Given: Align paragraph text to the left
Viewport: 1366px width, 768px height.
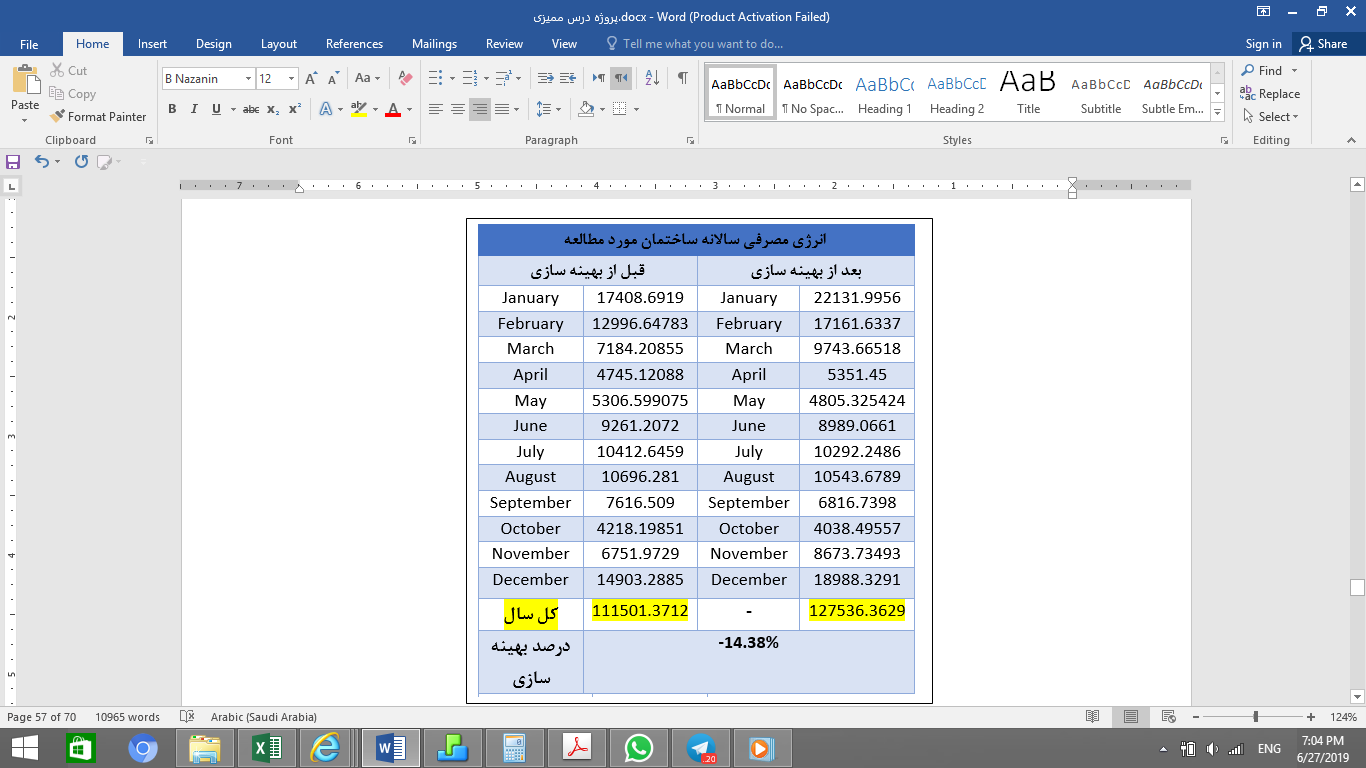Looking at the screenshot, I should pos(436,109).
